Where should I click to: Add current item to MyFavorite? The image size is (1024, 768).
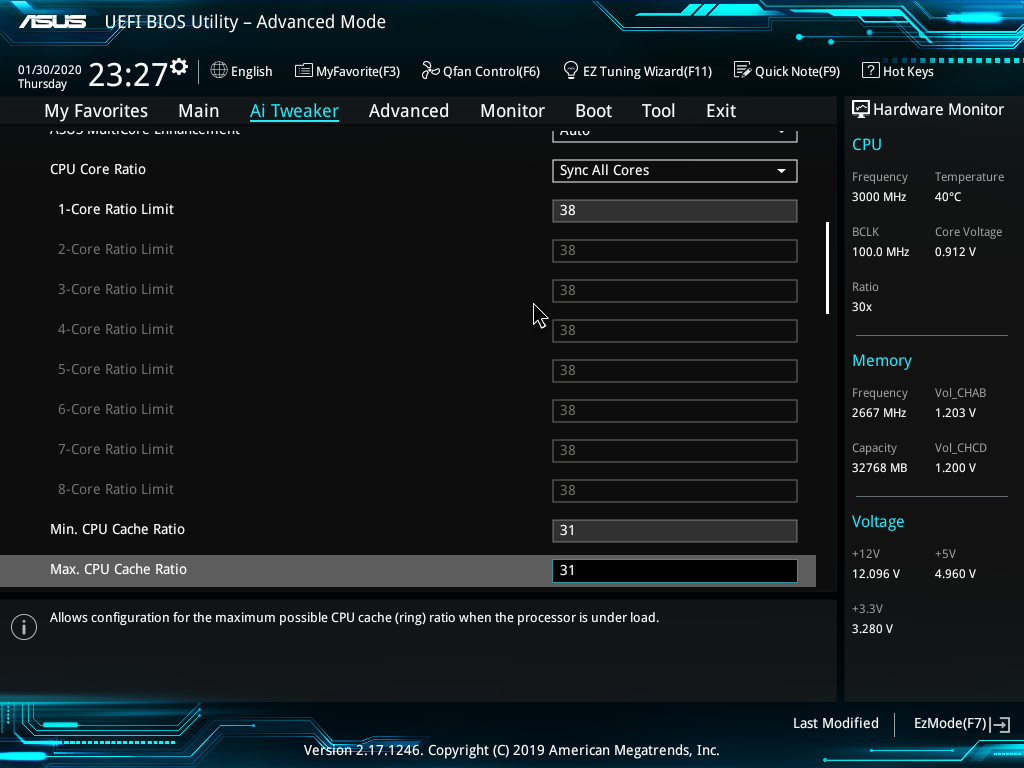(x=347, y=71)
